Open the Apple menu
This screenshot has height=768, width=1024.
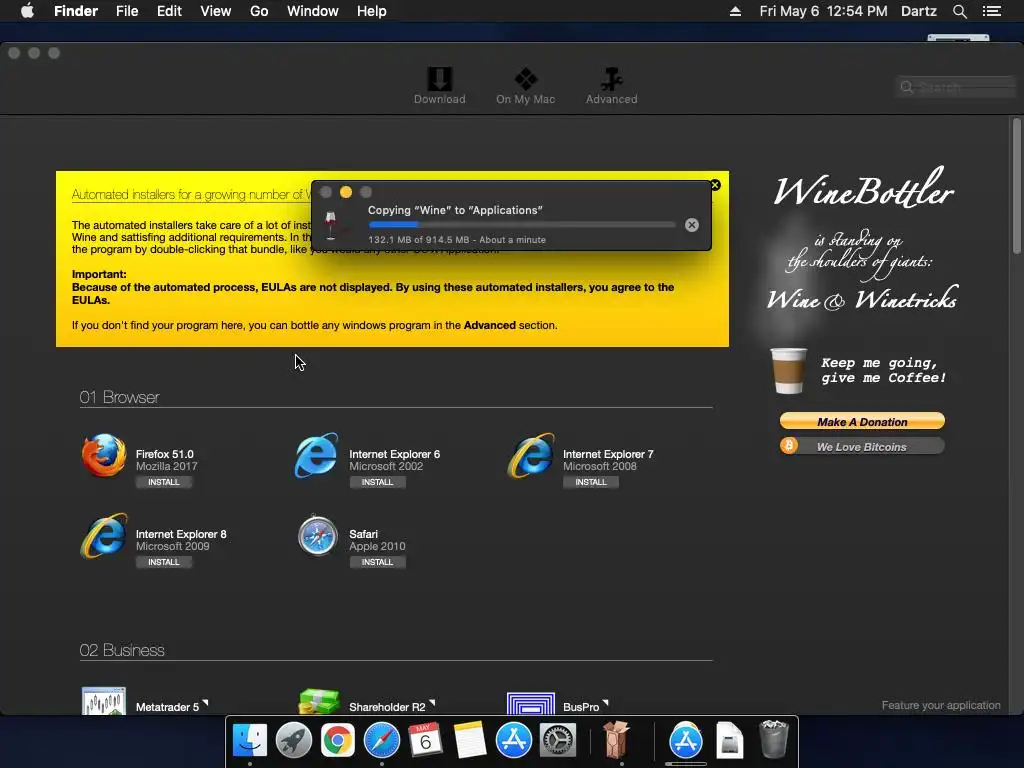coord(27,11)
